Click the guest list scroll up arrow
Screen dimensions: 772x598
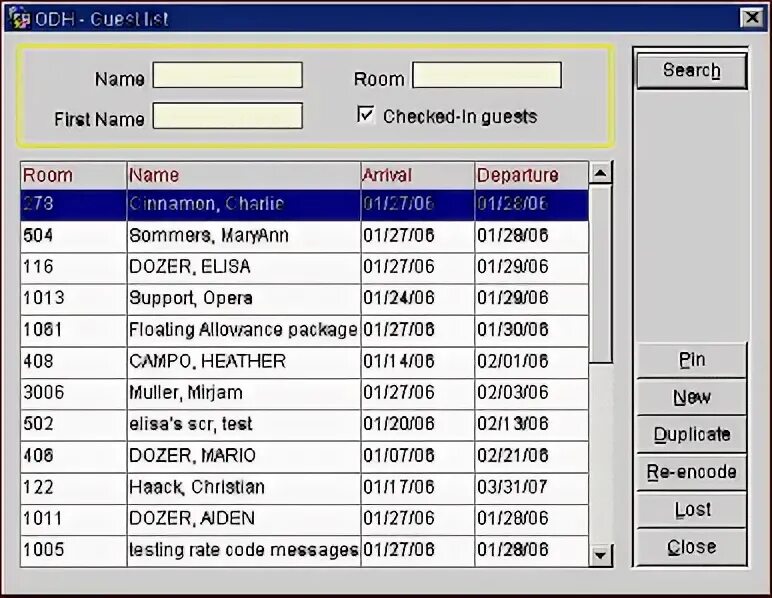coord(601,173)
